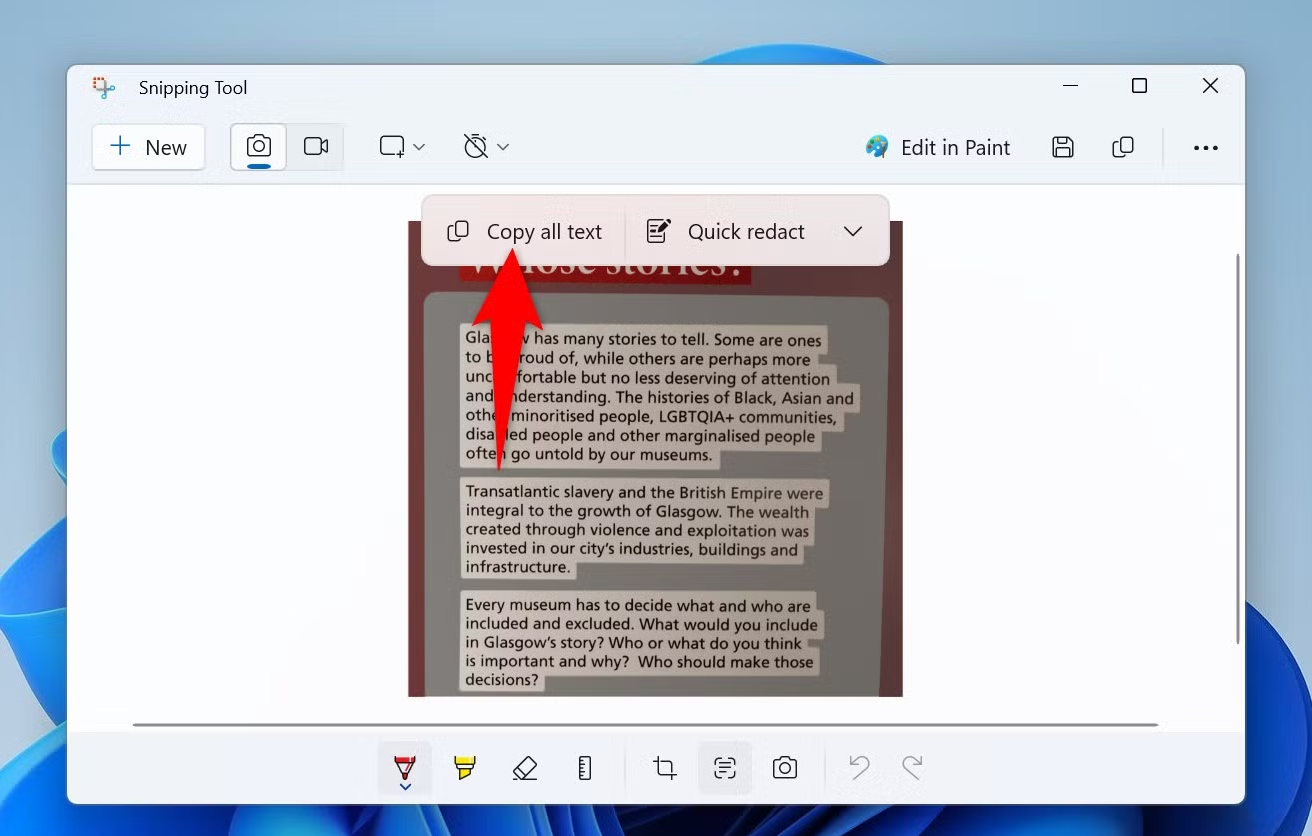The width and height of the screenshot is (1312, 836).
Task: Switch to Snip screenshot mode
Action: 259,147
